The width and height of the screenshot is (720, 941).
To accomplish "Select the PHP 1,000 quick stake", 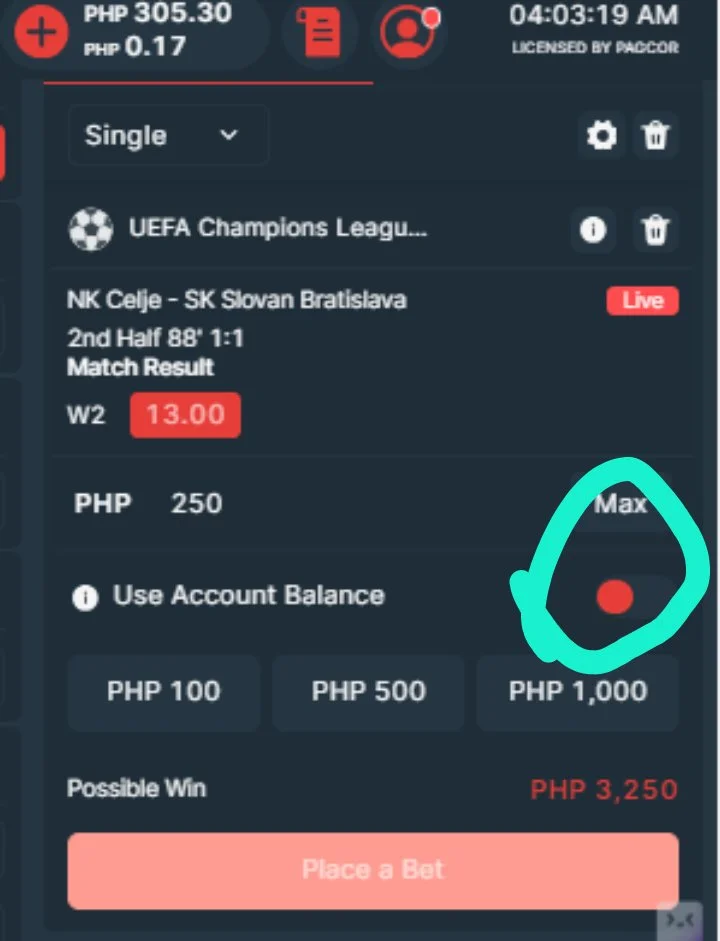I will [578, 691].
